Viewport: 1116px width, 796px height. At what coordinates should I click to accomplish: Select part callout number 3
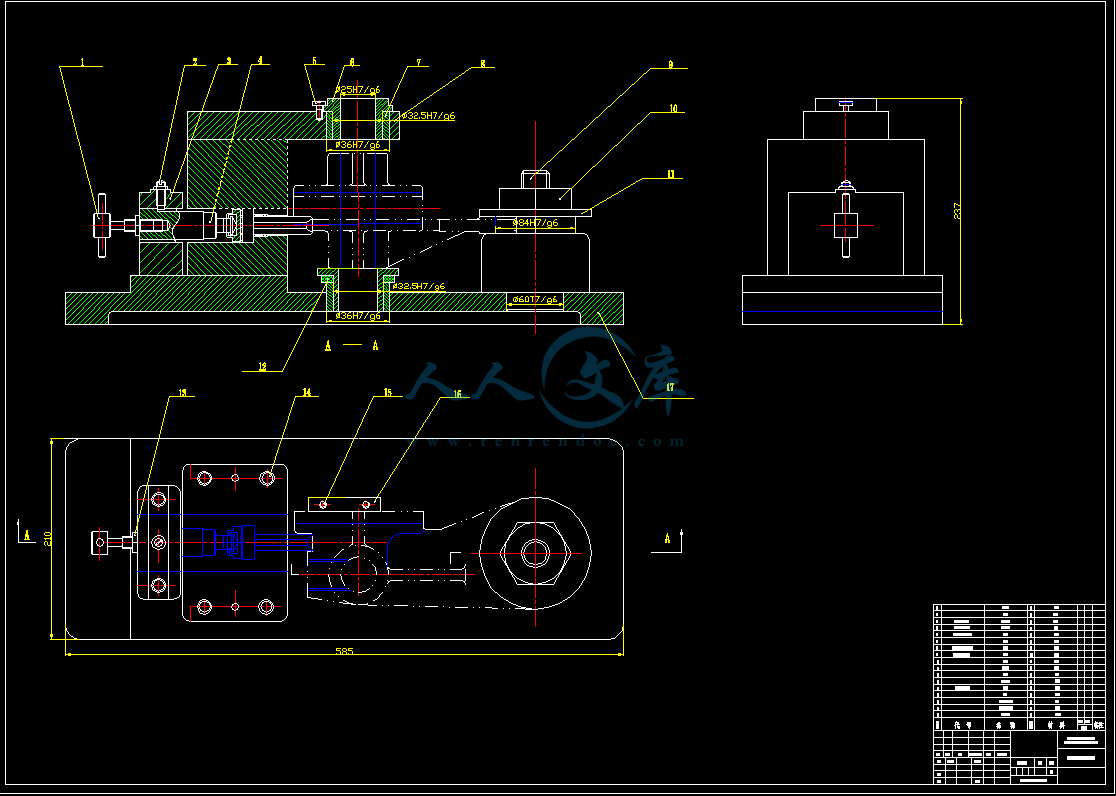point(228,61)
